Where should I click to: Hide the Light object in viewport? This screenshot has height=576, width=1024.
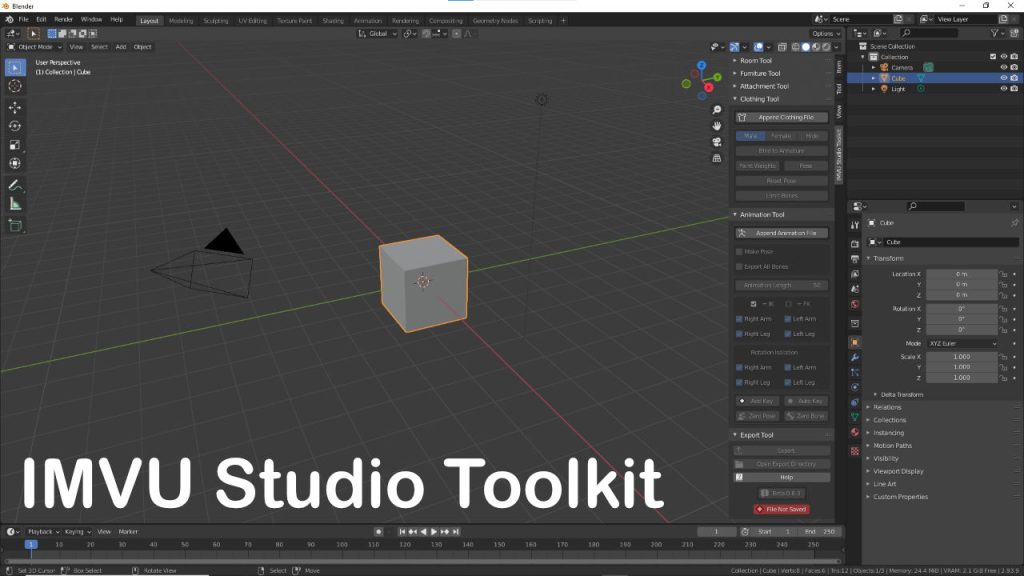[1004, 89]
